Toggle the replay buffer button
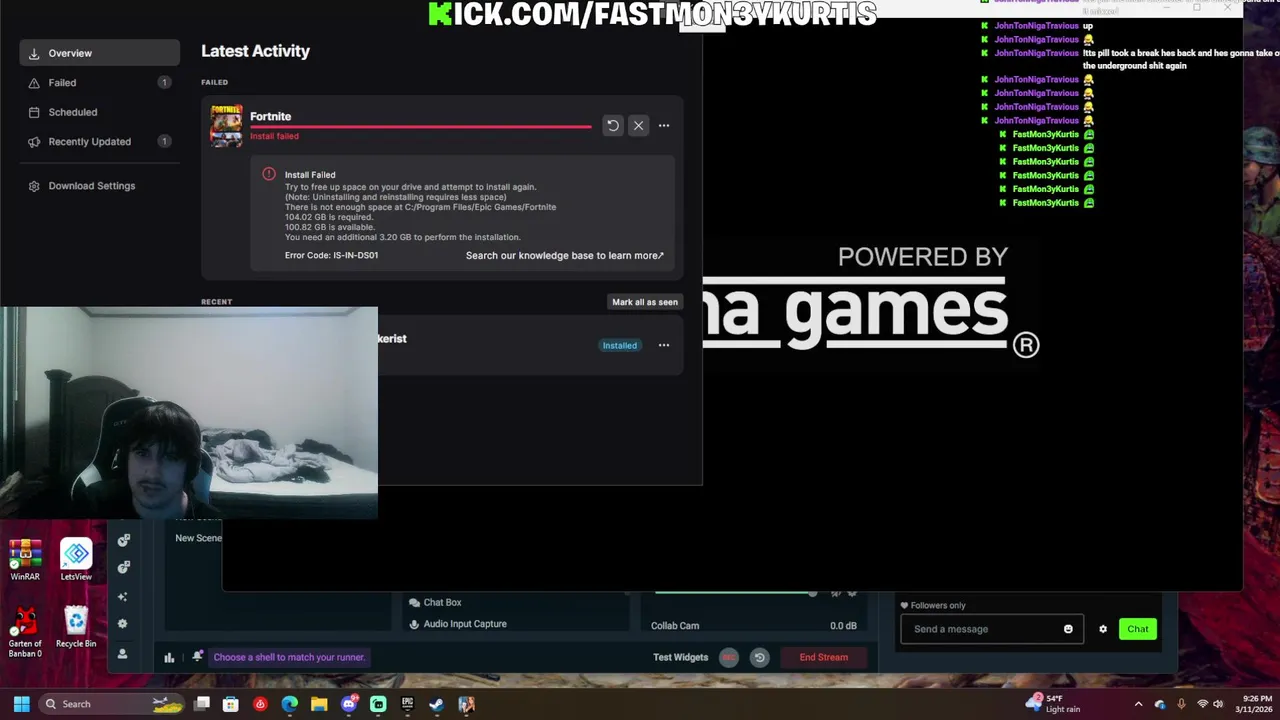1280x720 pixels. [x=759, y=657]
